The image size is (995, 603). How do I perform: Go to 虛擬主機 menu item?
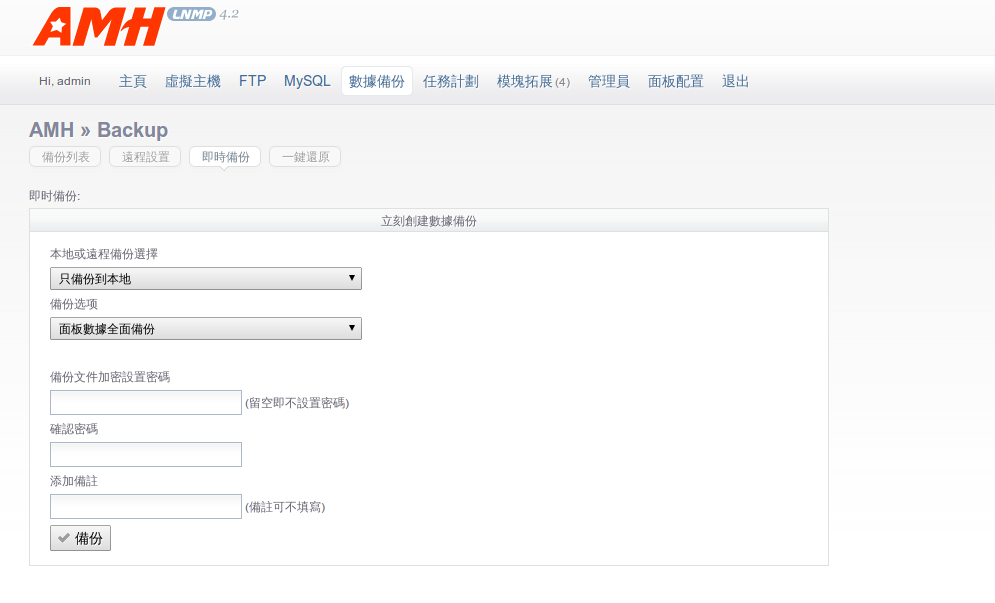tap(192, 81)
